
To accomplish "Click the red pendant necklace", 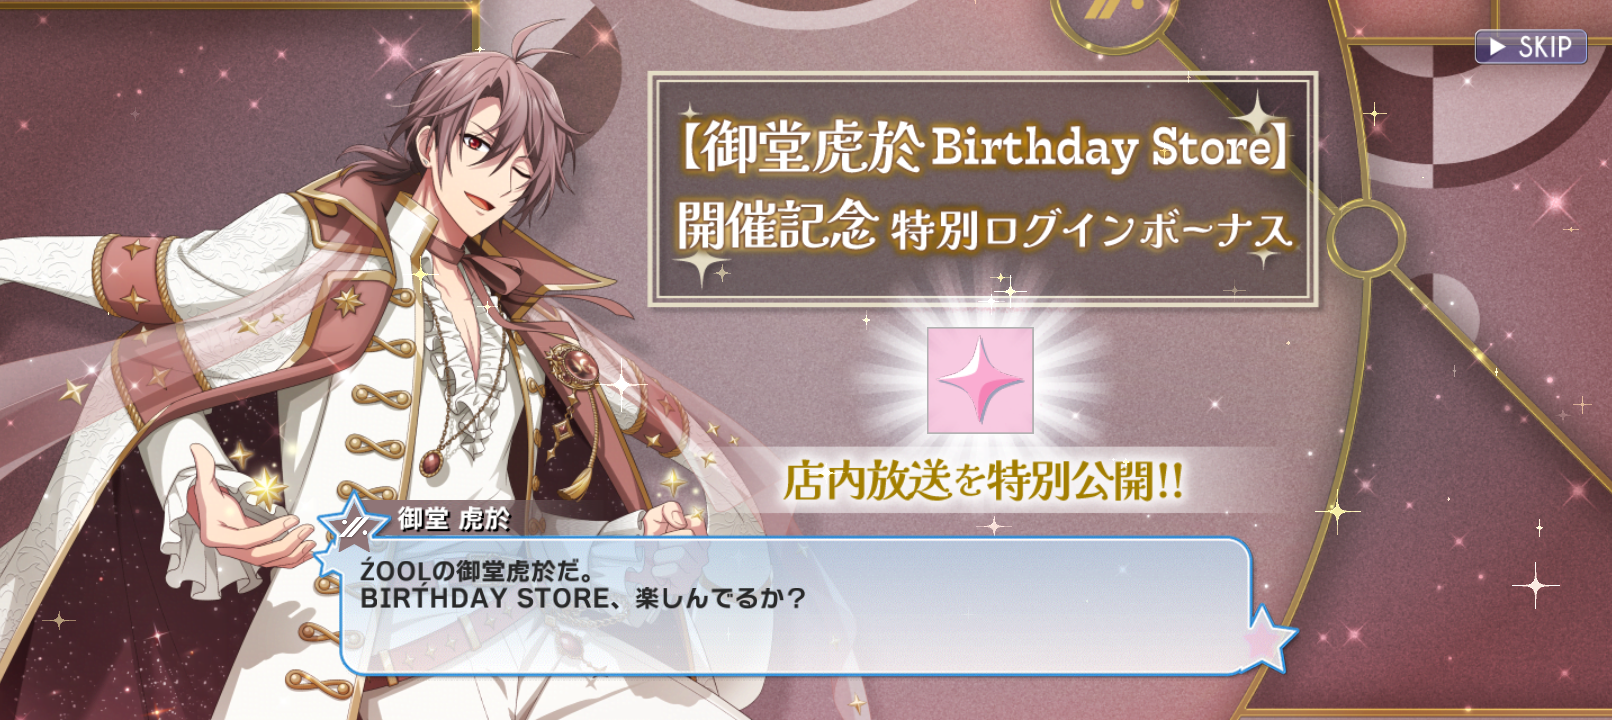I will pyautogui.click(x=432, y=463).
